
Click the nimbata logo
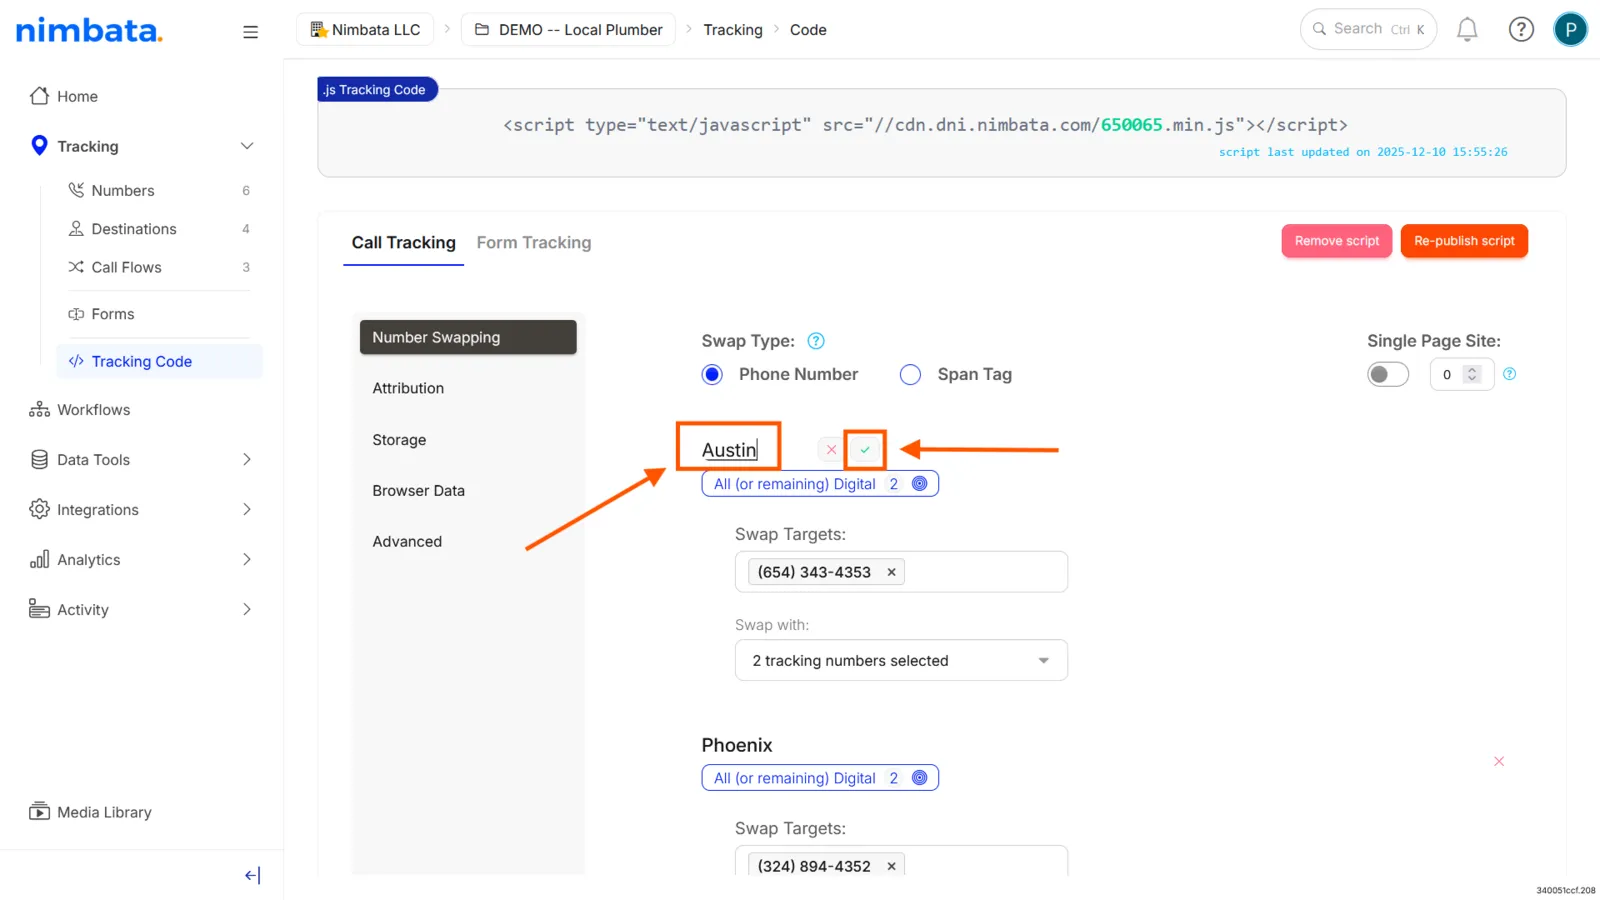pyautogui.click(x=89, y=31)
